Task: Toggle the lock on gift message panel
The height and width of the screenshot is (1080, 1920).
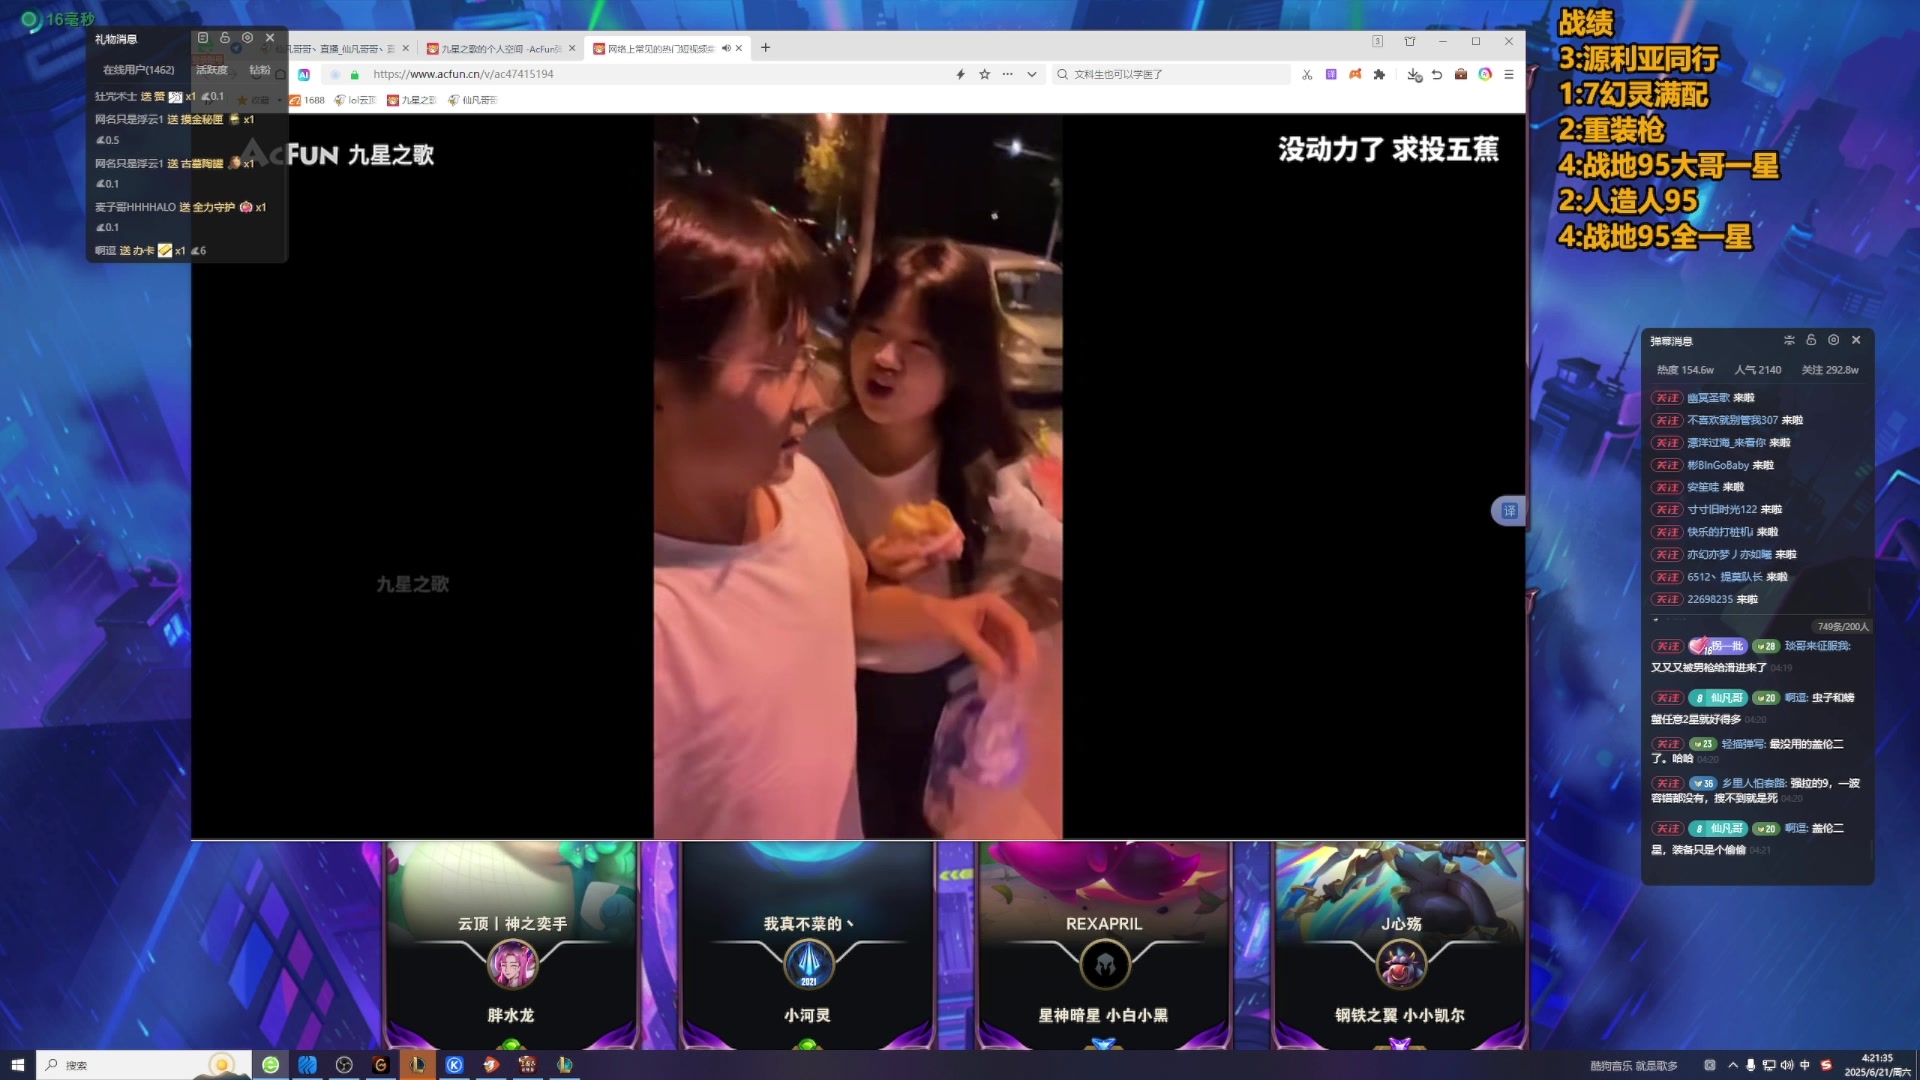Action: click(x=225, y=38)
